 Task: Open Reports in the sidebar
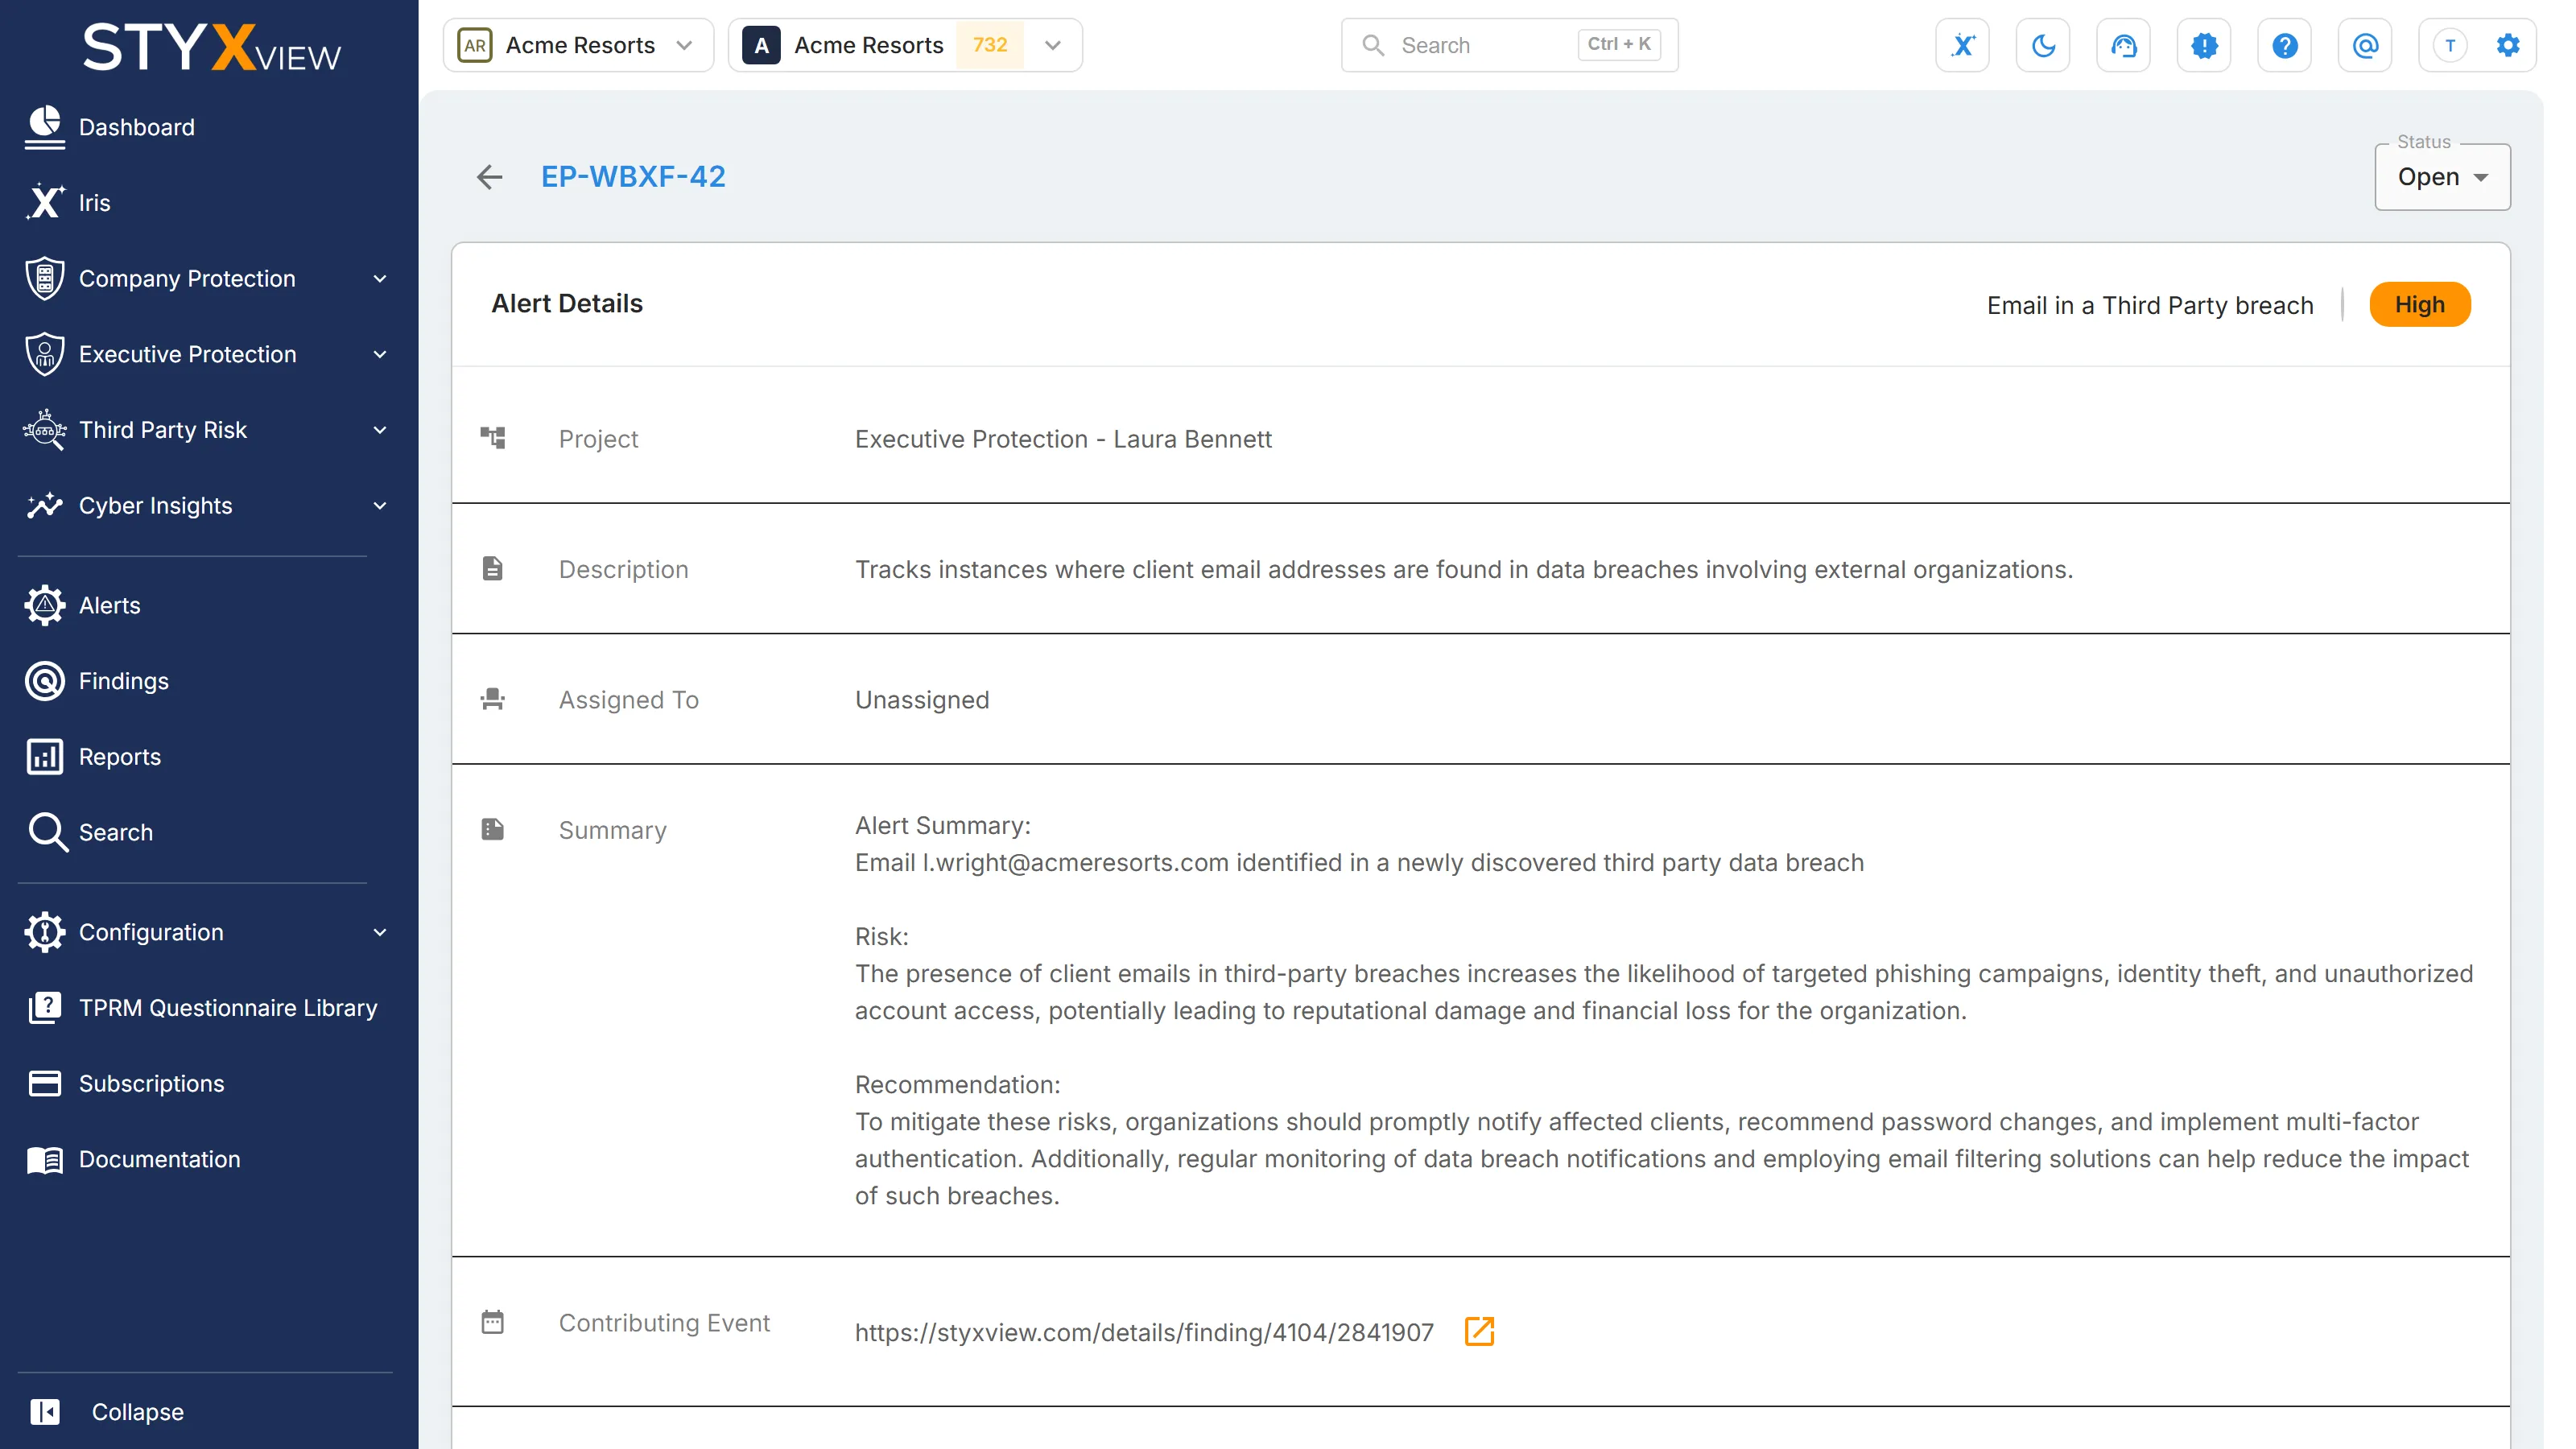coord(209,757)
